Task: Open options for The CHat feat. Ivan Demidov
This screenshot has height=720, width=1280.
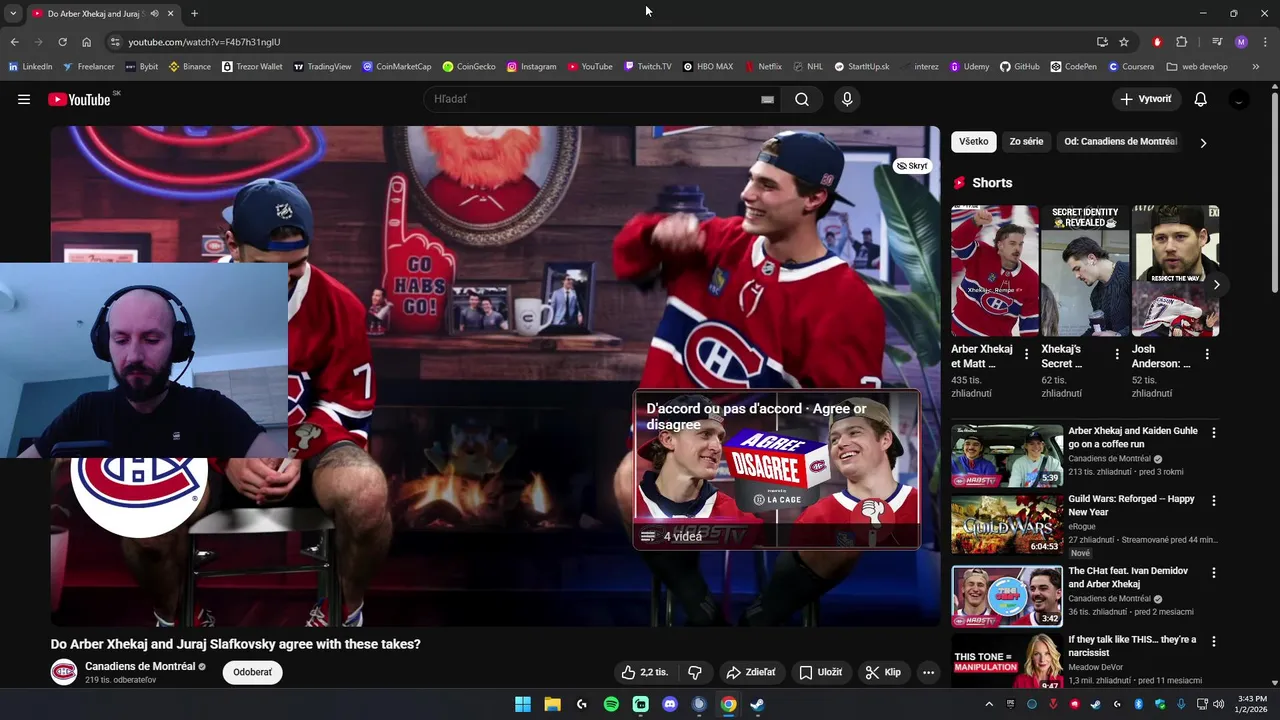Action: click(x=1214, y=573)
